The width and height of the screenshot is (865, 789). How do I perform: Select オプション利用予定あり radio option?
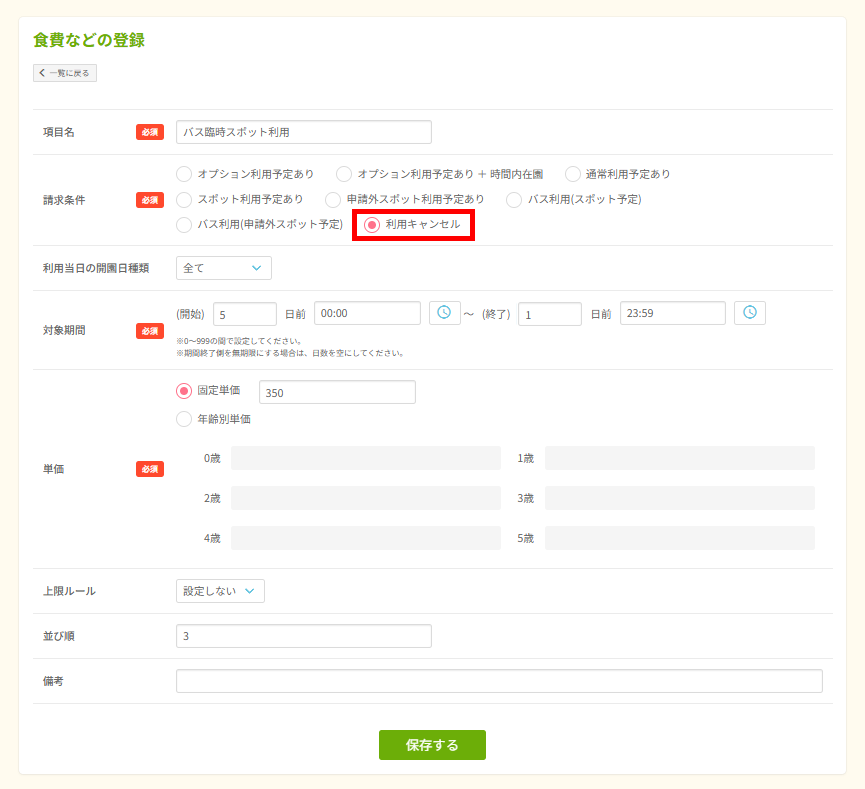184,174
